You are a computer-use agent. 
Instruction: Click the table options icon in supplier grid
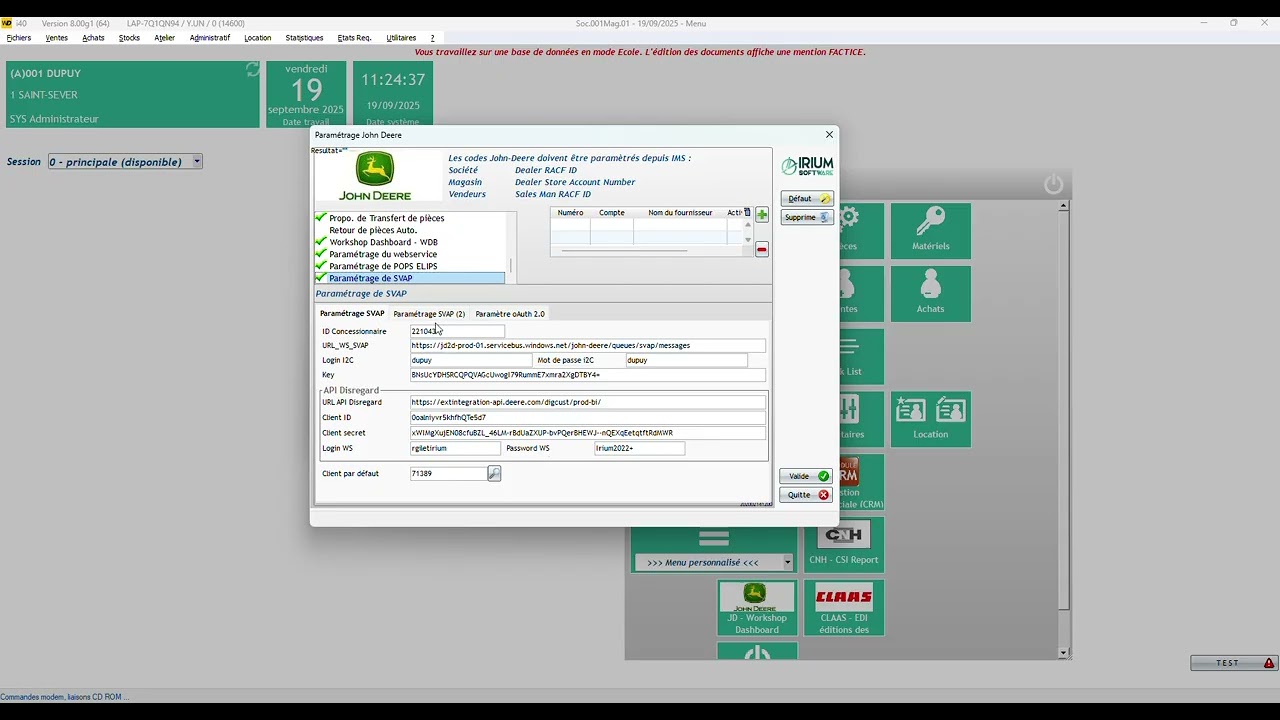tap(747, 212)
